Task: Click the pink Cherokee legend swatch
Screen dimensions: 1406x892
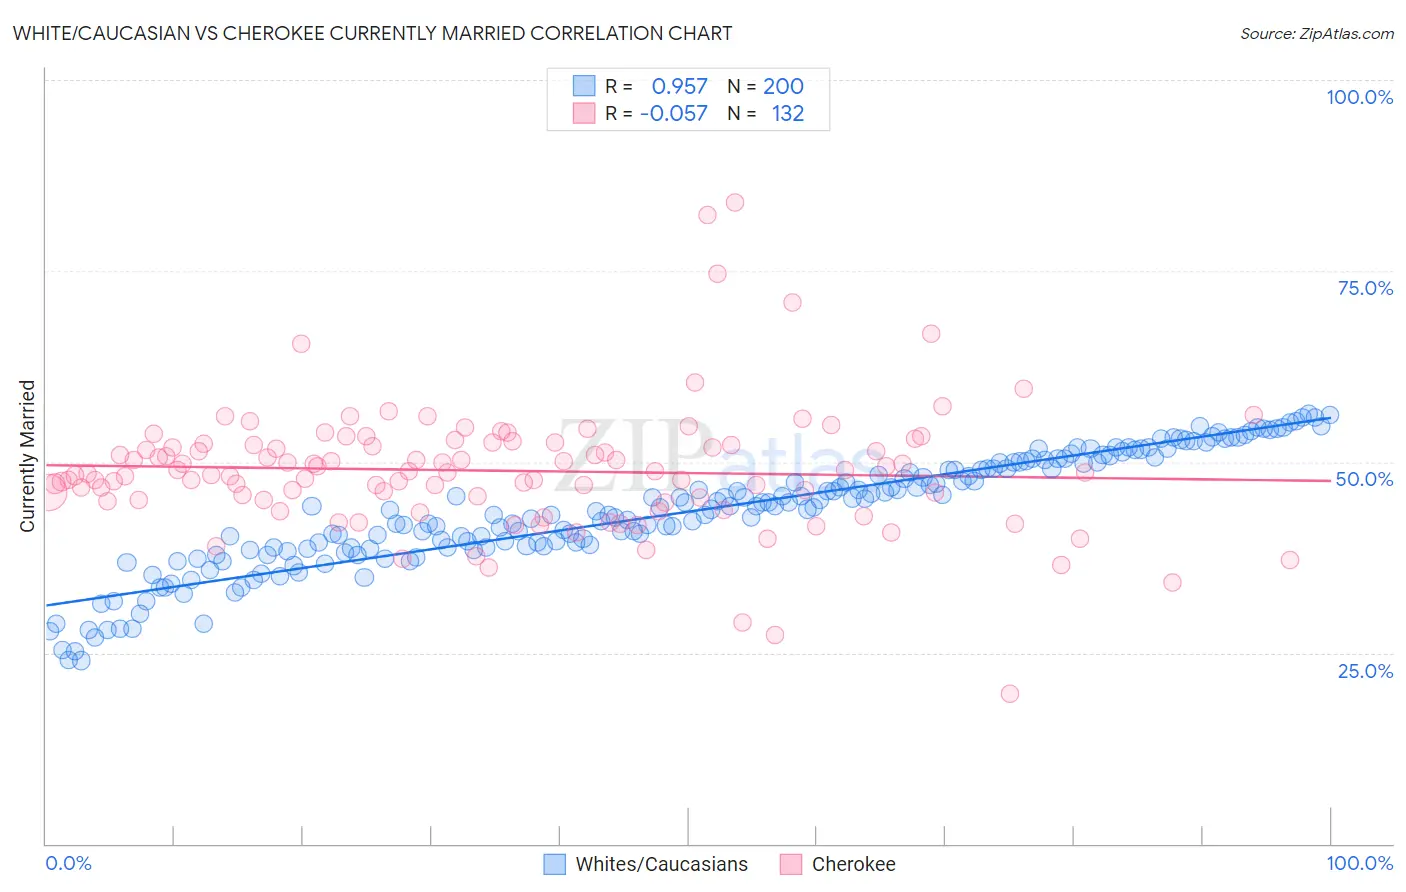Action: [791, 864]
